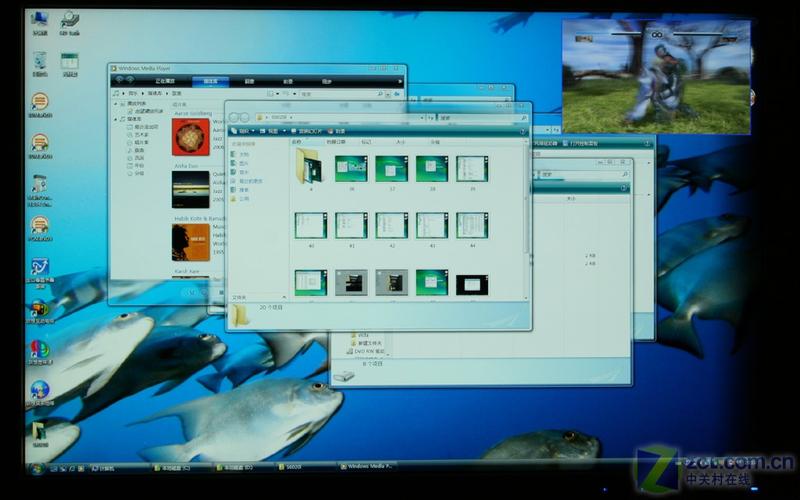
Task: Open the 刻录 tab in Media Player
Action: pyautogui.click(x=288, y=81)
